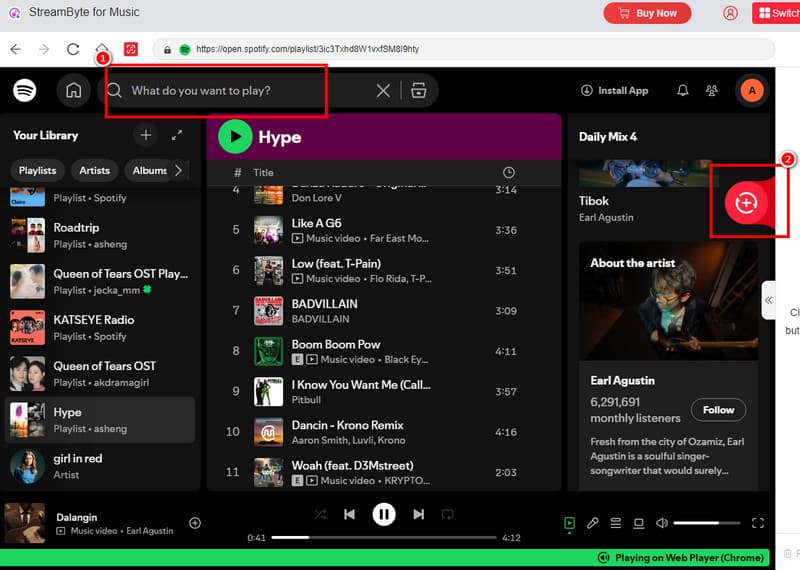The image size is (800, 570).
Task: Clear the search field with X
Action: click(x=383, y=91)
